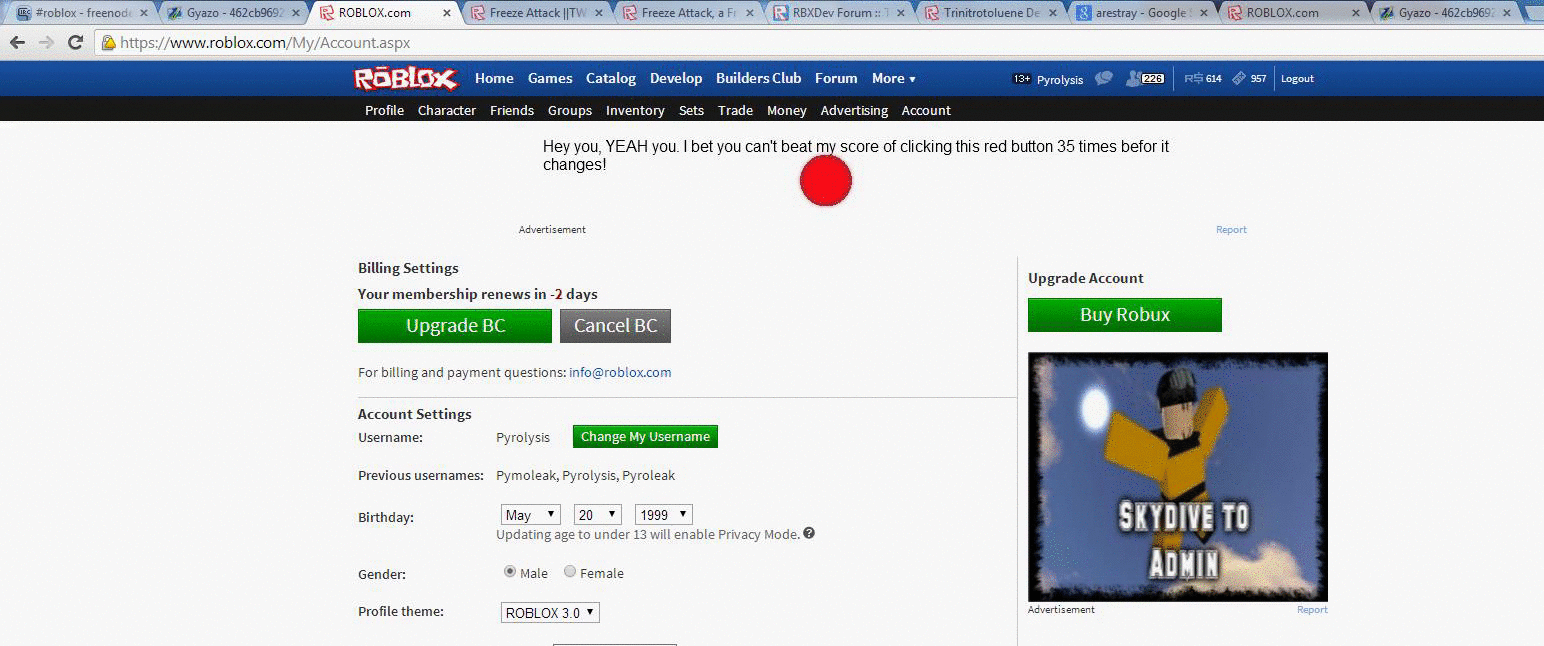Expand the More menu in header
Image resolution: width=1544 pixels, height=646 pixels.
894,78
